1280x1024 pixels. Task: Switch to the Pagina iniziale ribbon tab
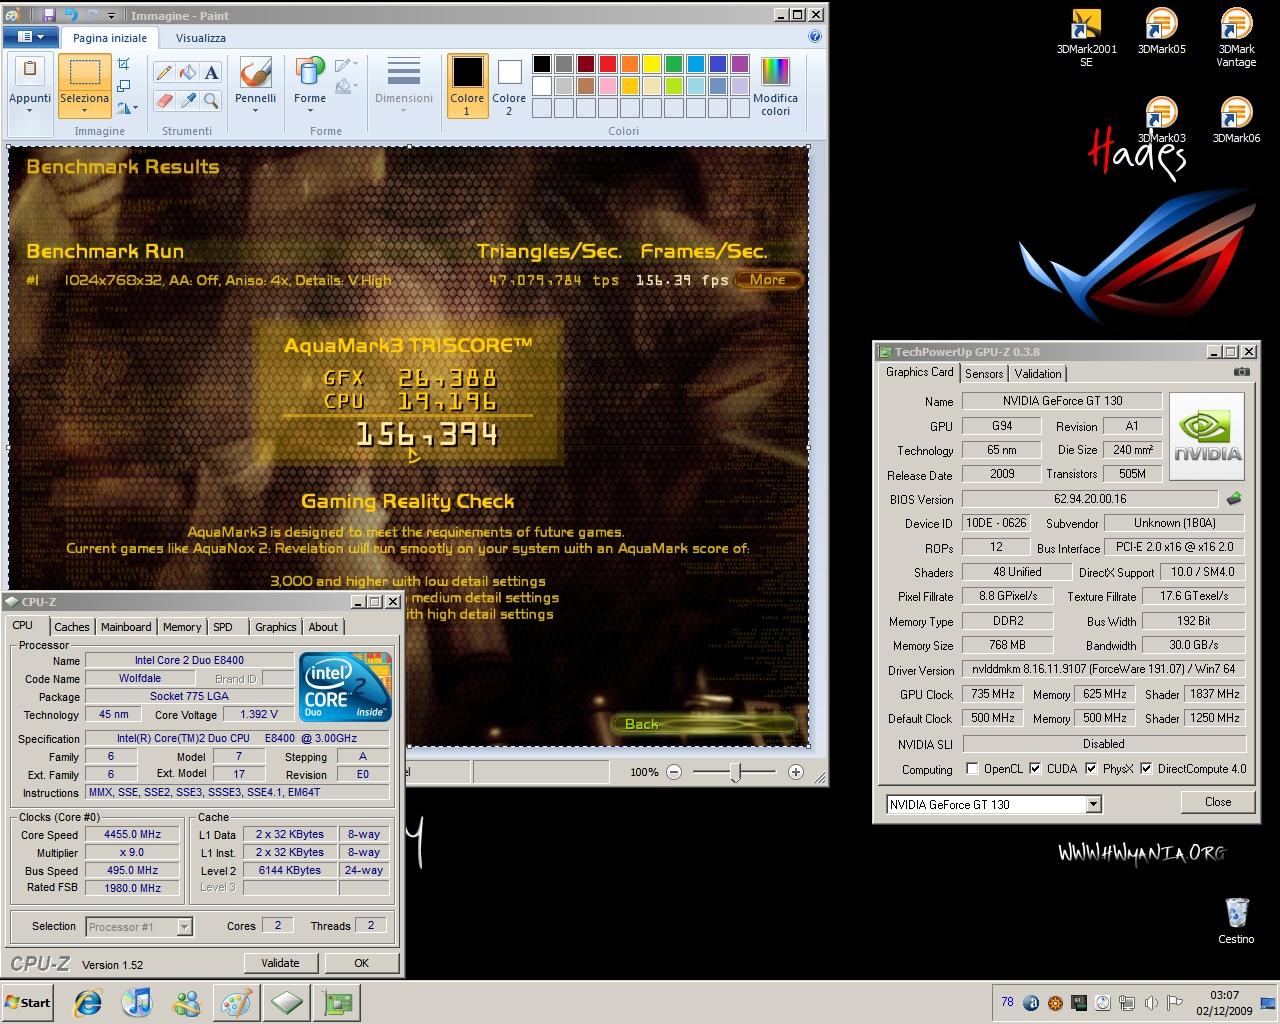(x=110, y=38)
